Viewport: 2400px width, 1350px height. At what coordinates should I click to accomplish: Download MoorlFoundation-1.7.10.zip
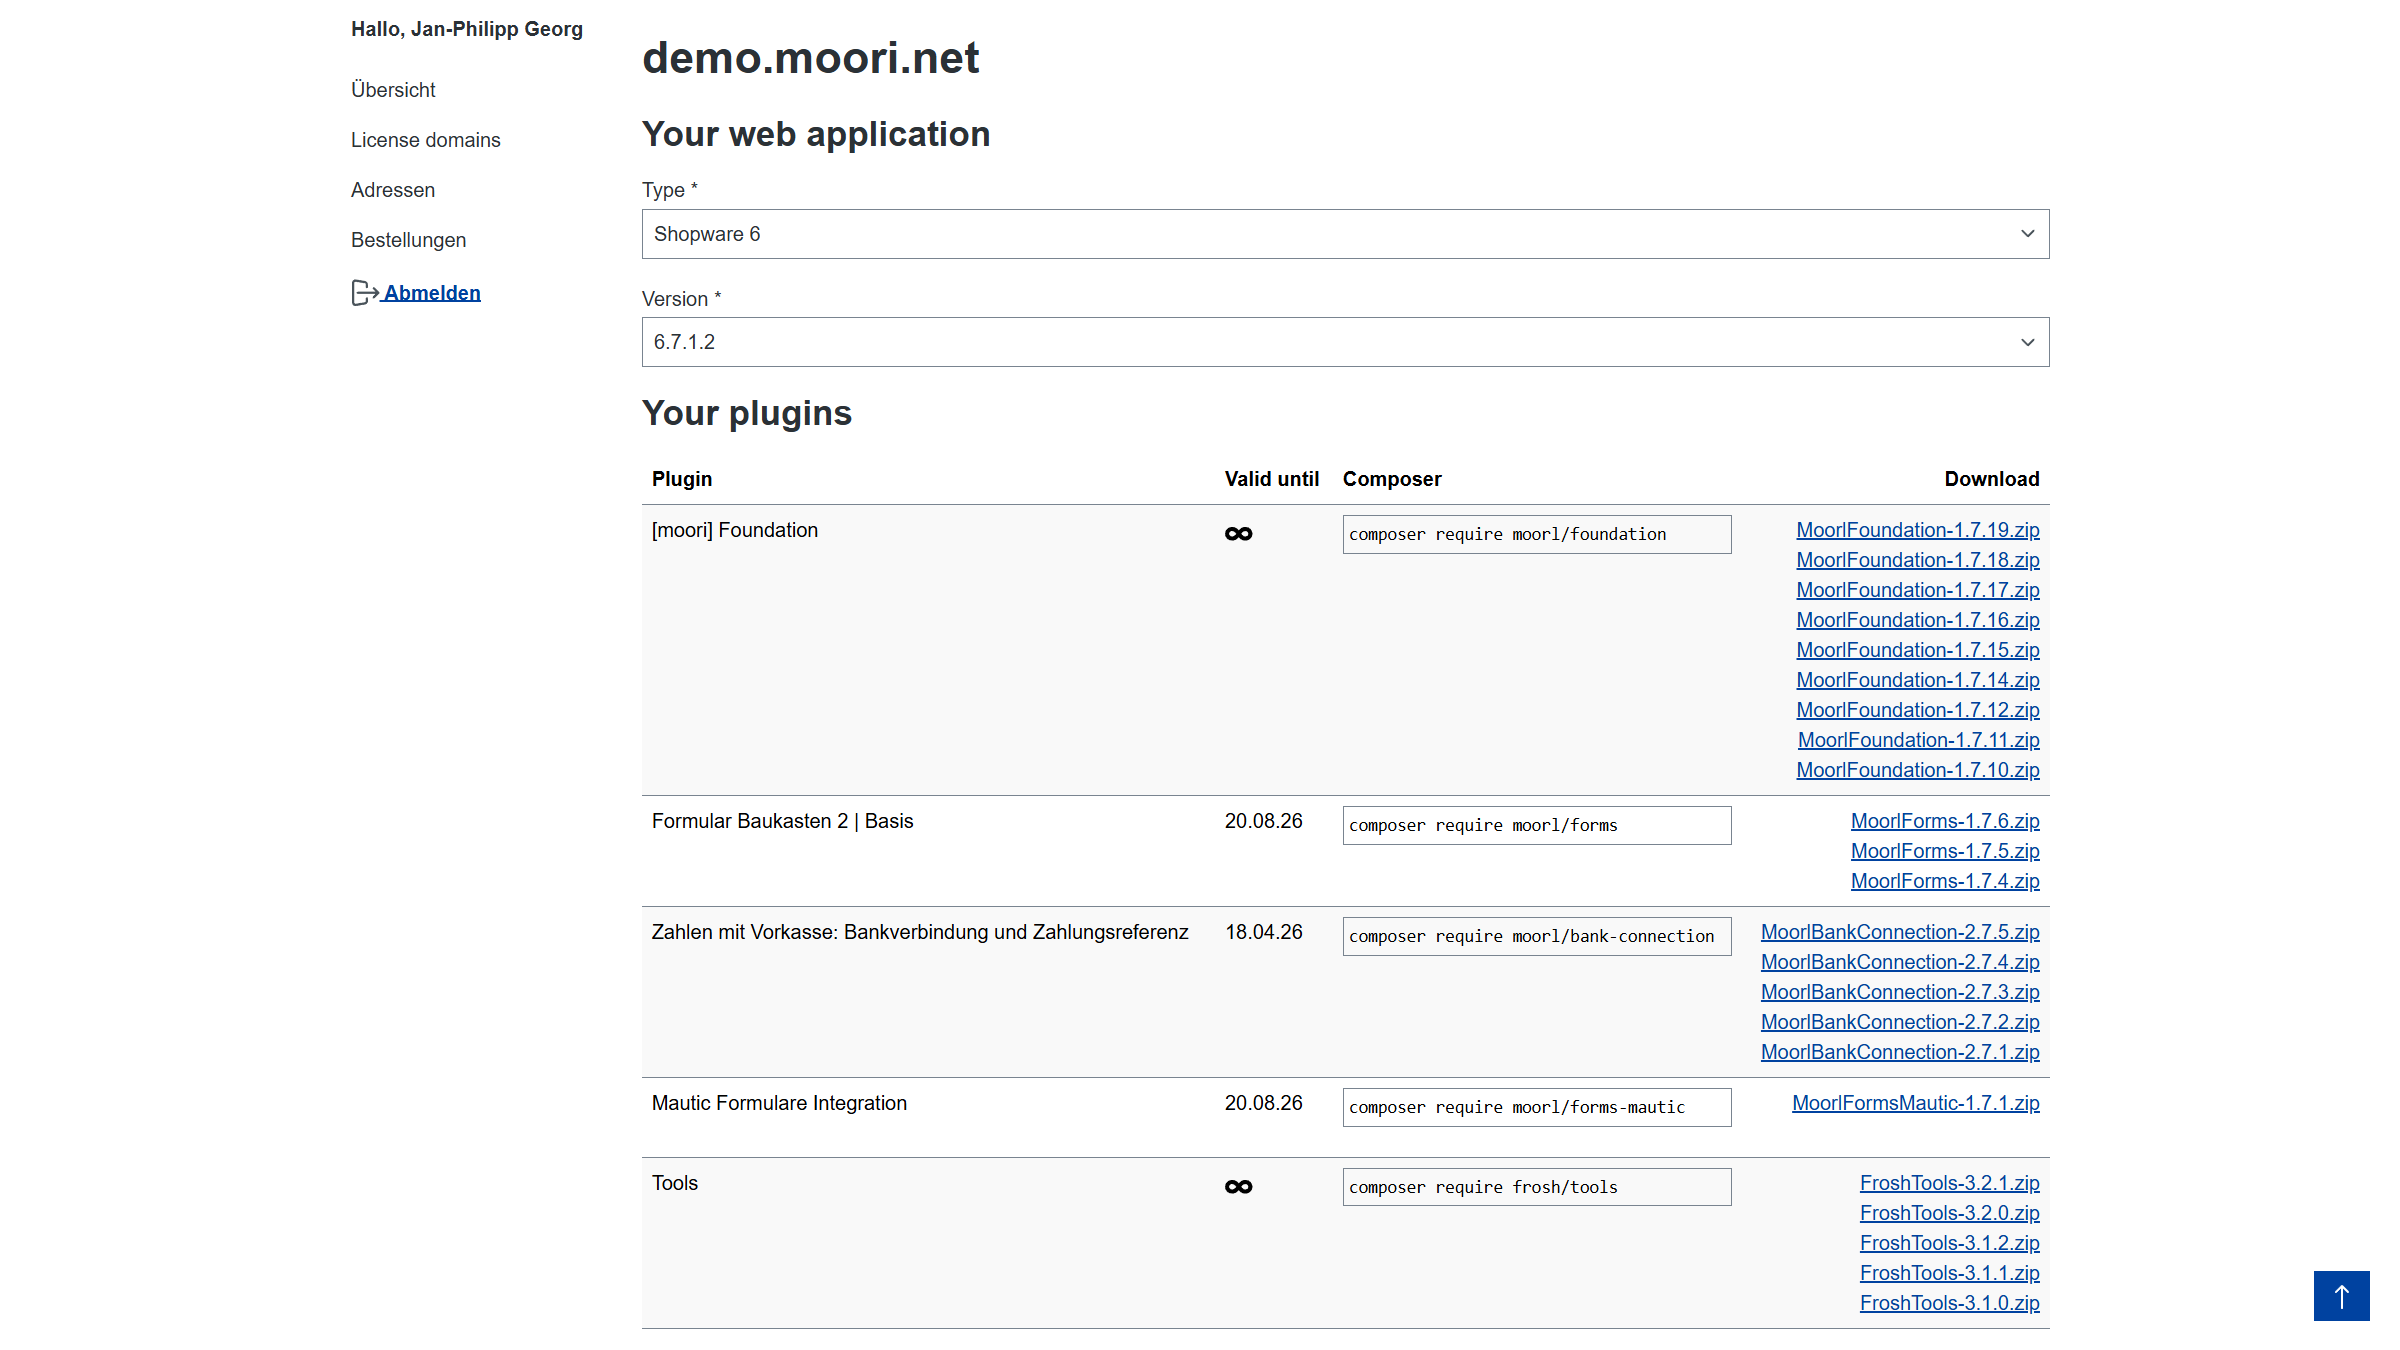(1917, 770)
